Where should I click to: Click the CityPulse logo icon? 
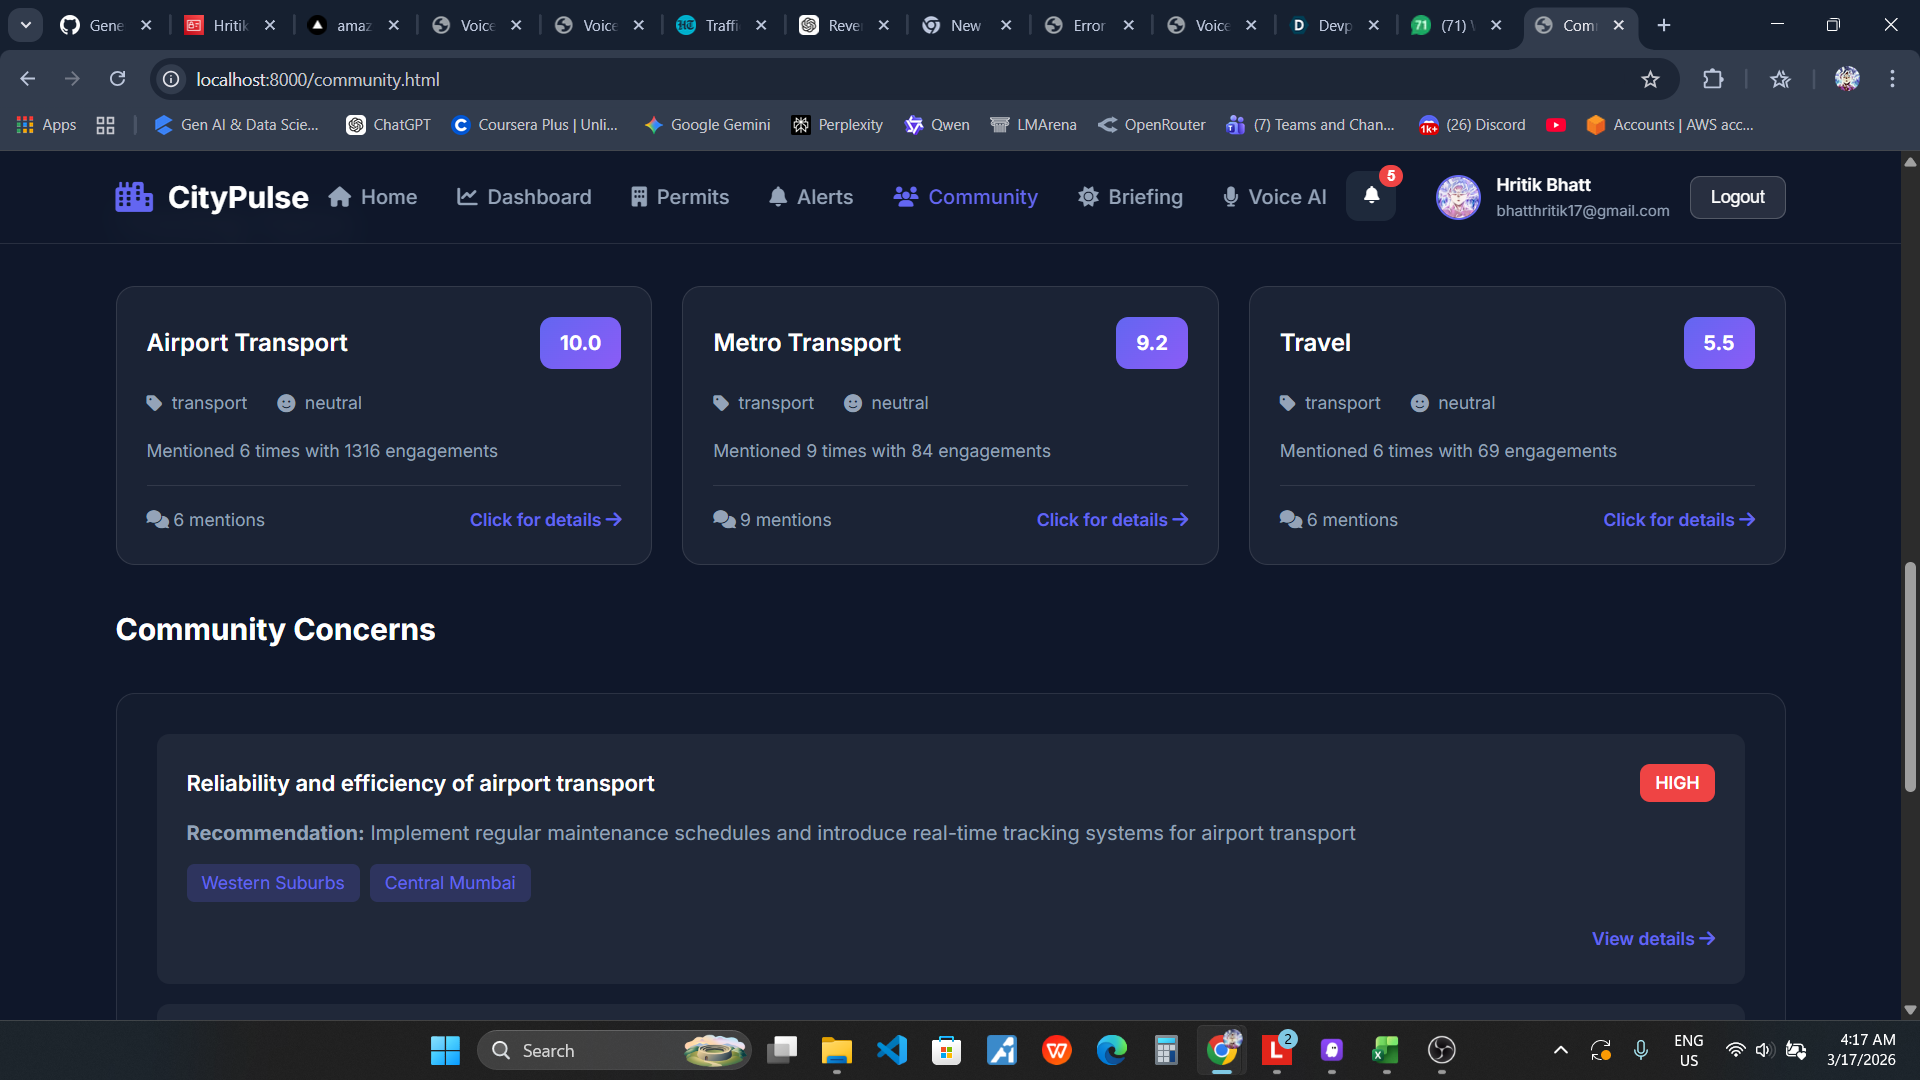(x=134, y=197)
